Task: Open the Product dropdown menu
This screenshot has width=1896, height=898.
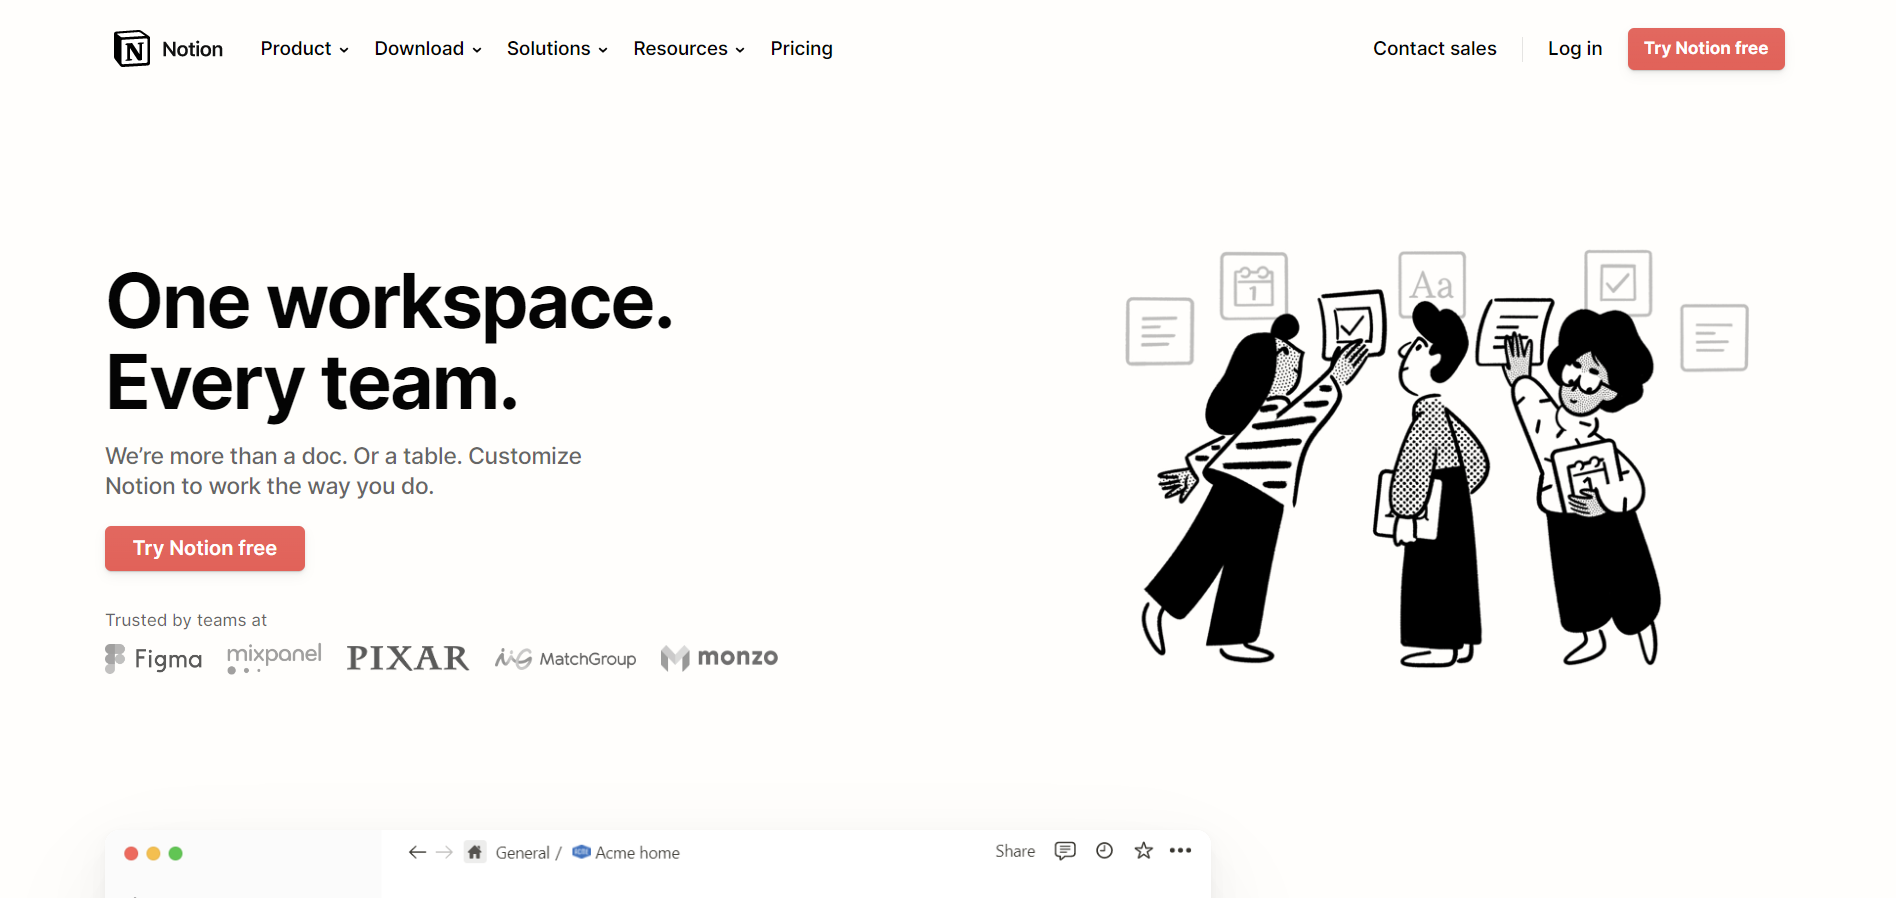Action: 304,48
